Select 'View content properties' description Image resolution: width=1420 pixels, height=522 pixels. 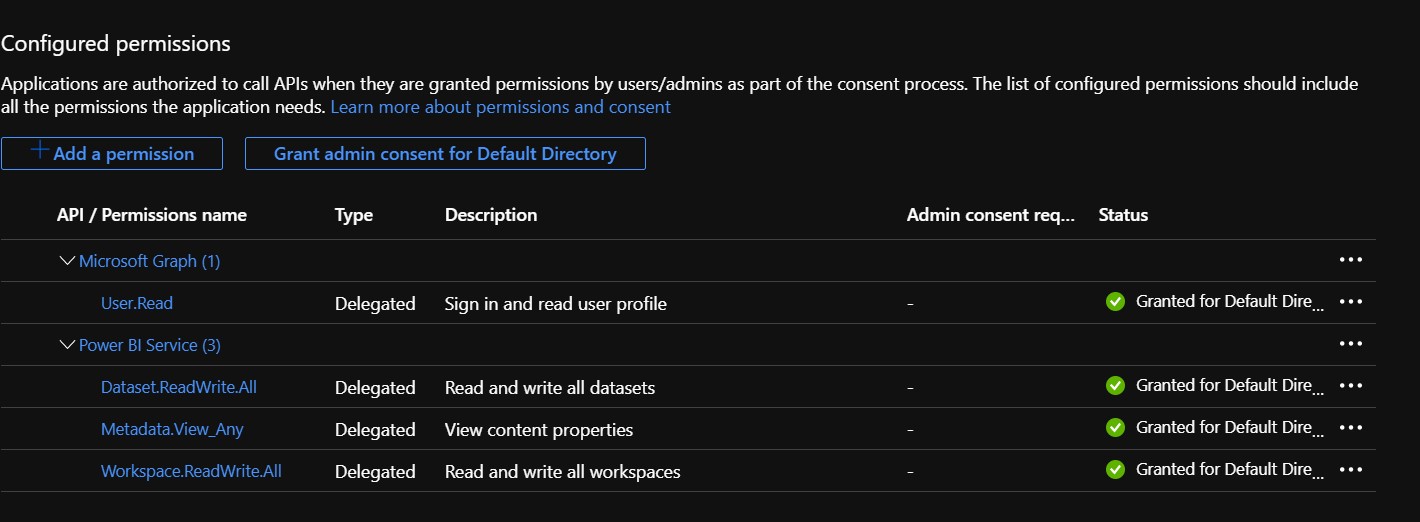click(x=539, y=429)
